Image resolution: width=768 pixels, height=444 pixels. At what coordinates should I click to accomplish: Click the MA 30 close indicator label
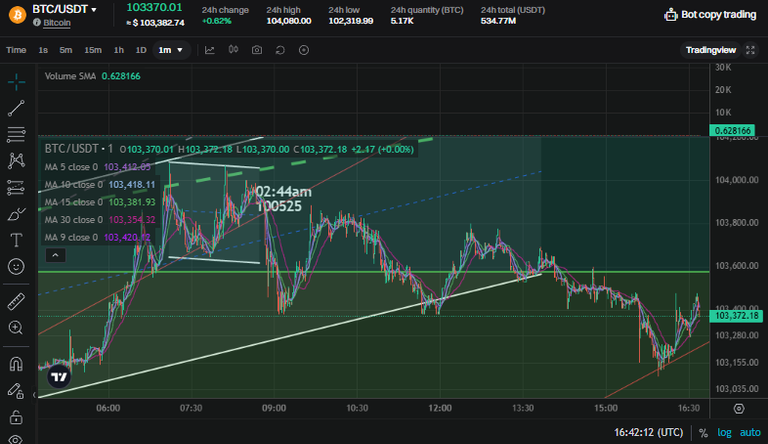coord(74,220)
